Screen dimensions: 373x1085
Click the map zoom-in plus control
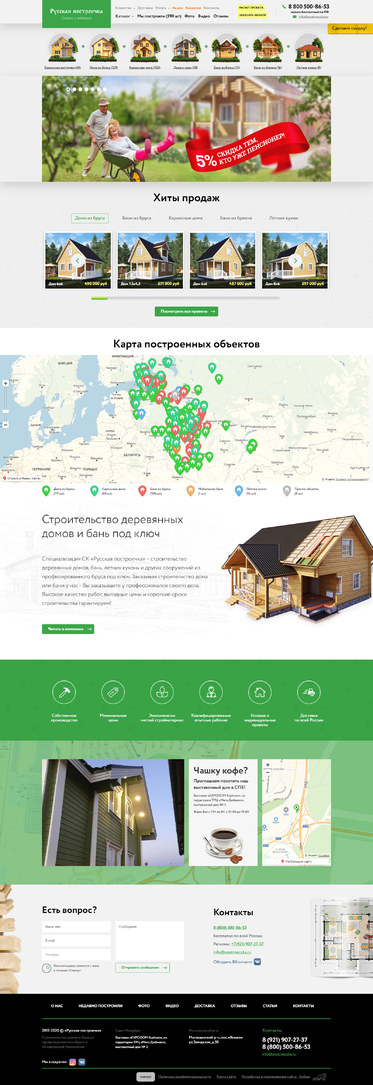(6, 383)
